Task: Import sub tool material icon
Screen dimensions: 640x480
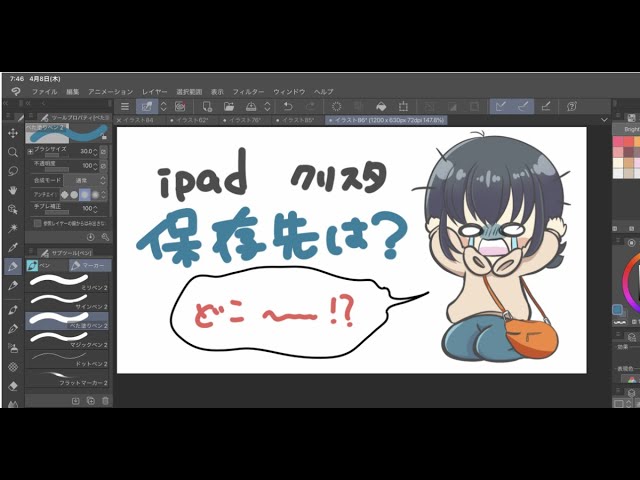Action: pyautogui.click(x=76, y=401)
